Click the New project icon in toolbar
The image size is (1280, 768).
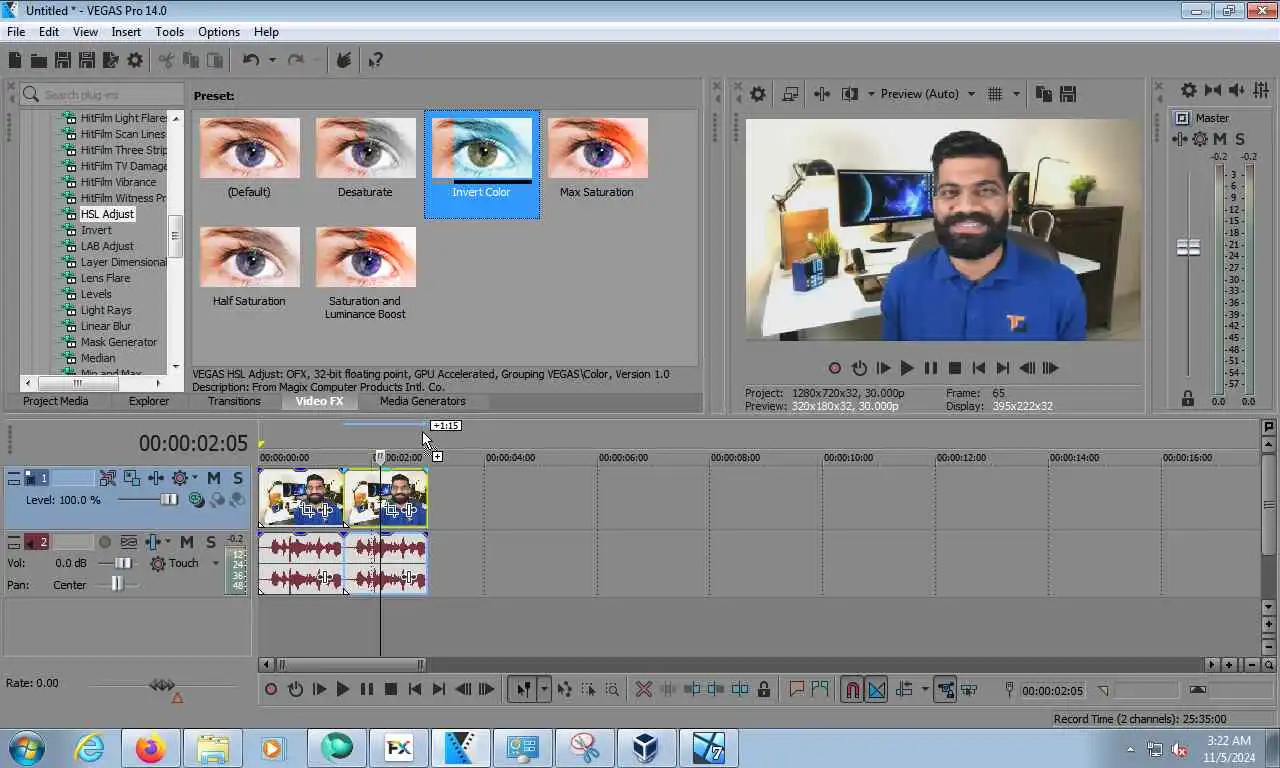pos(15,61)
